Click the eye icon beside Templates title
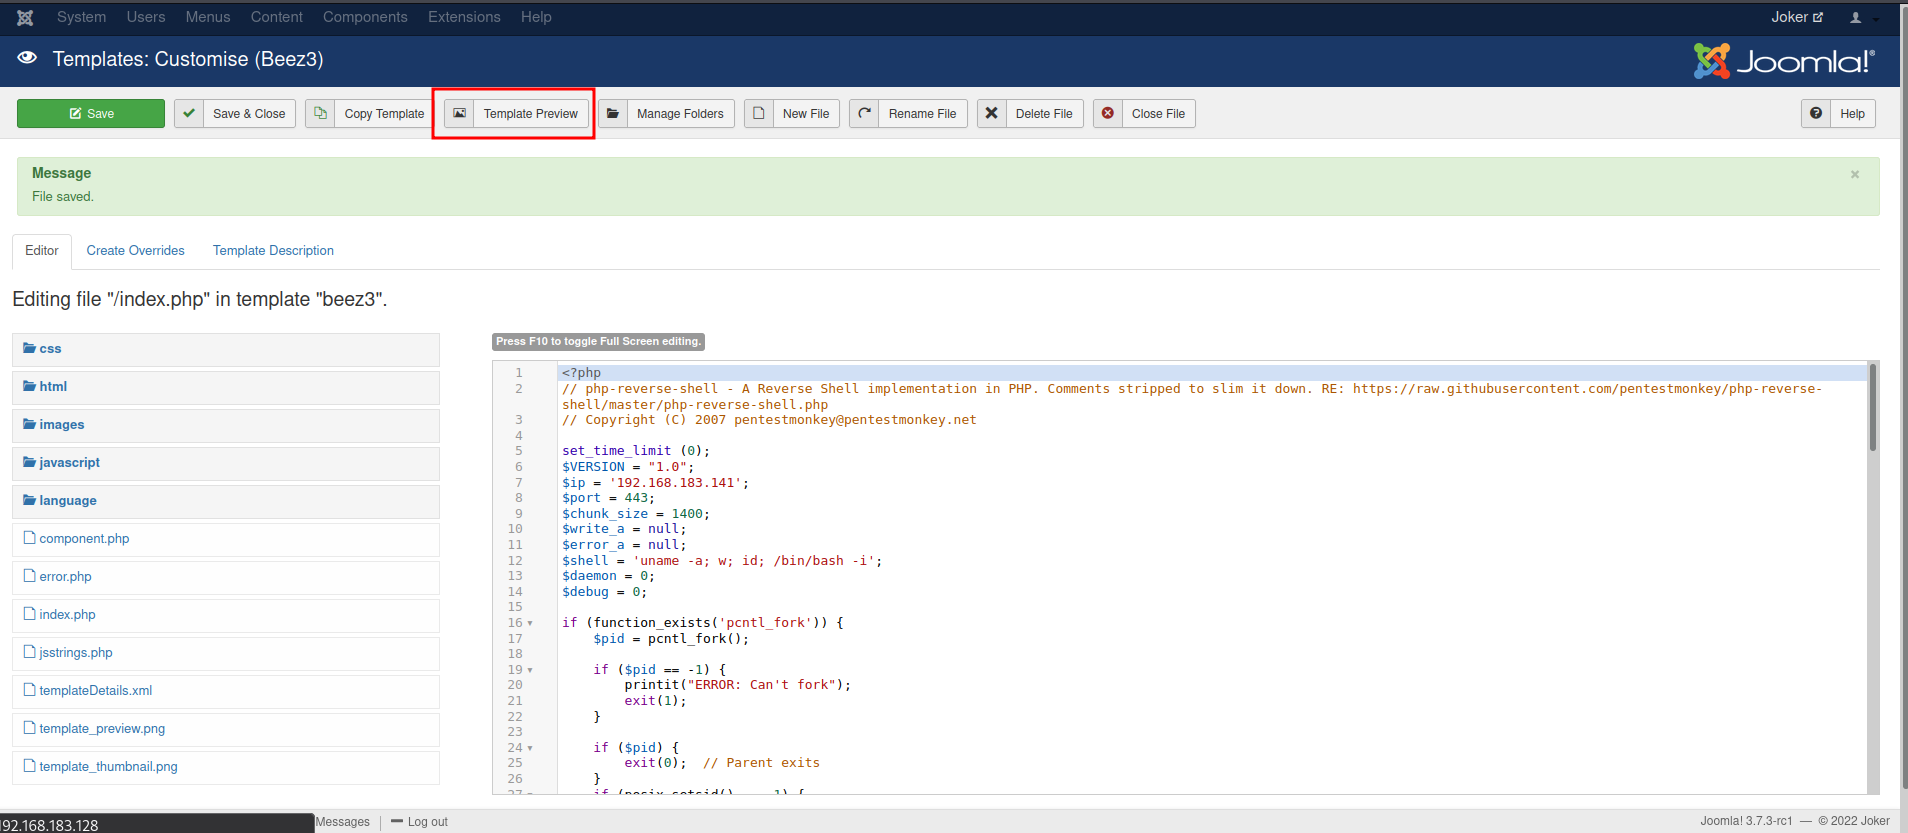Screen dimensions: 1908x833 27,58
